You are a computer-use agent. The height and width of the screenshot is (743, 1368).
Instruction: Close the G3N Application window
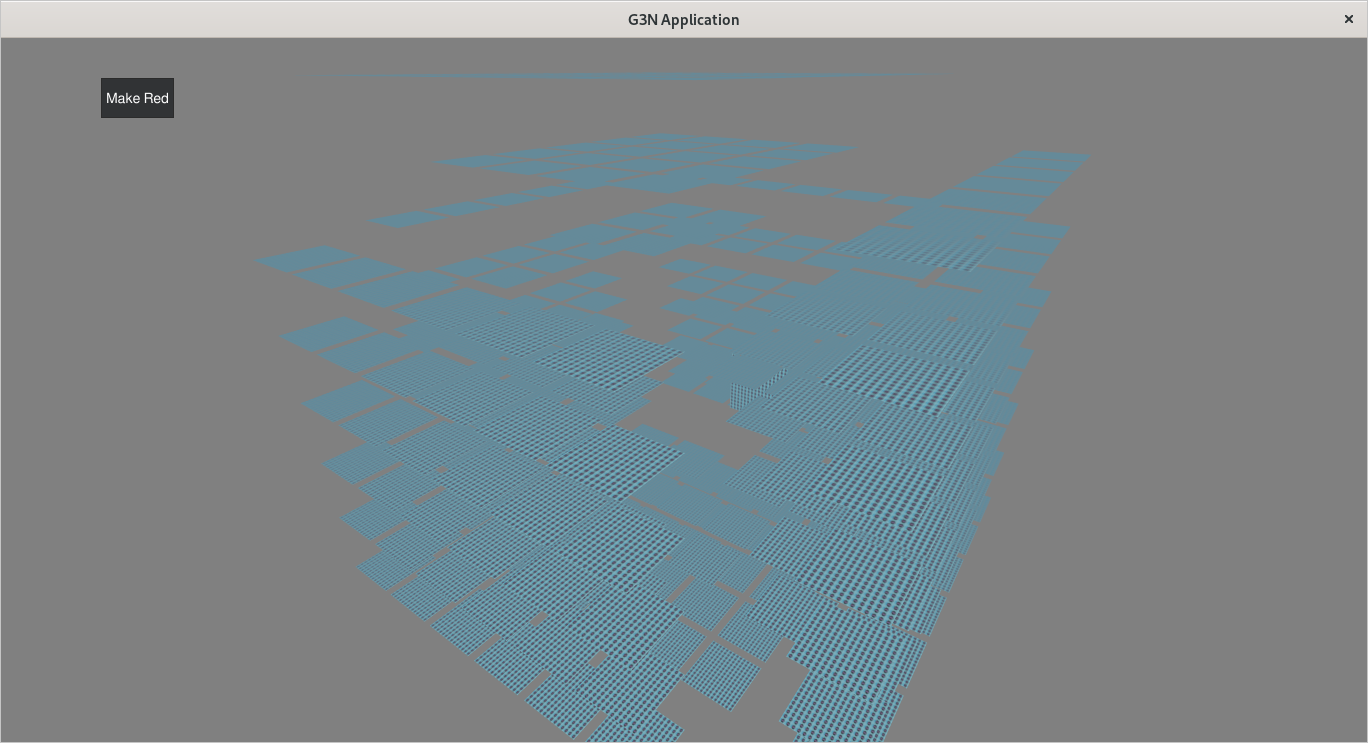[1348, 19]
